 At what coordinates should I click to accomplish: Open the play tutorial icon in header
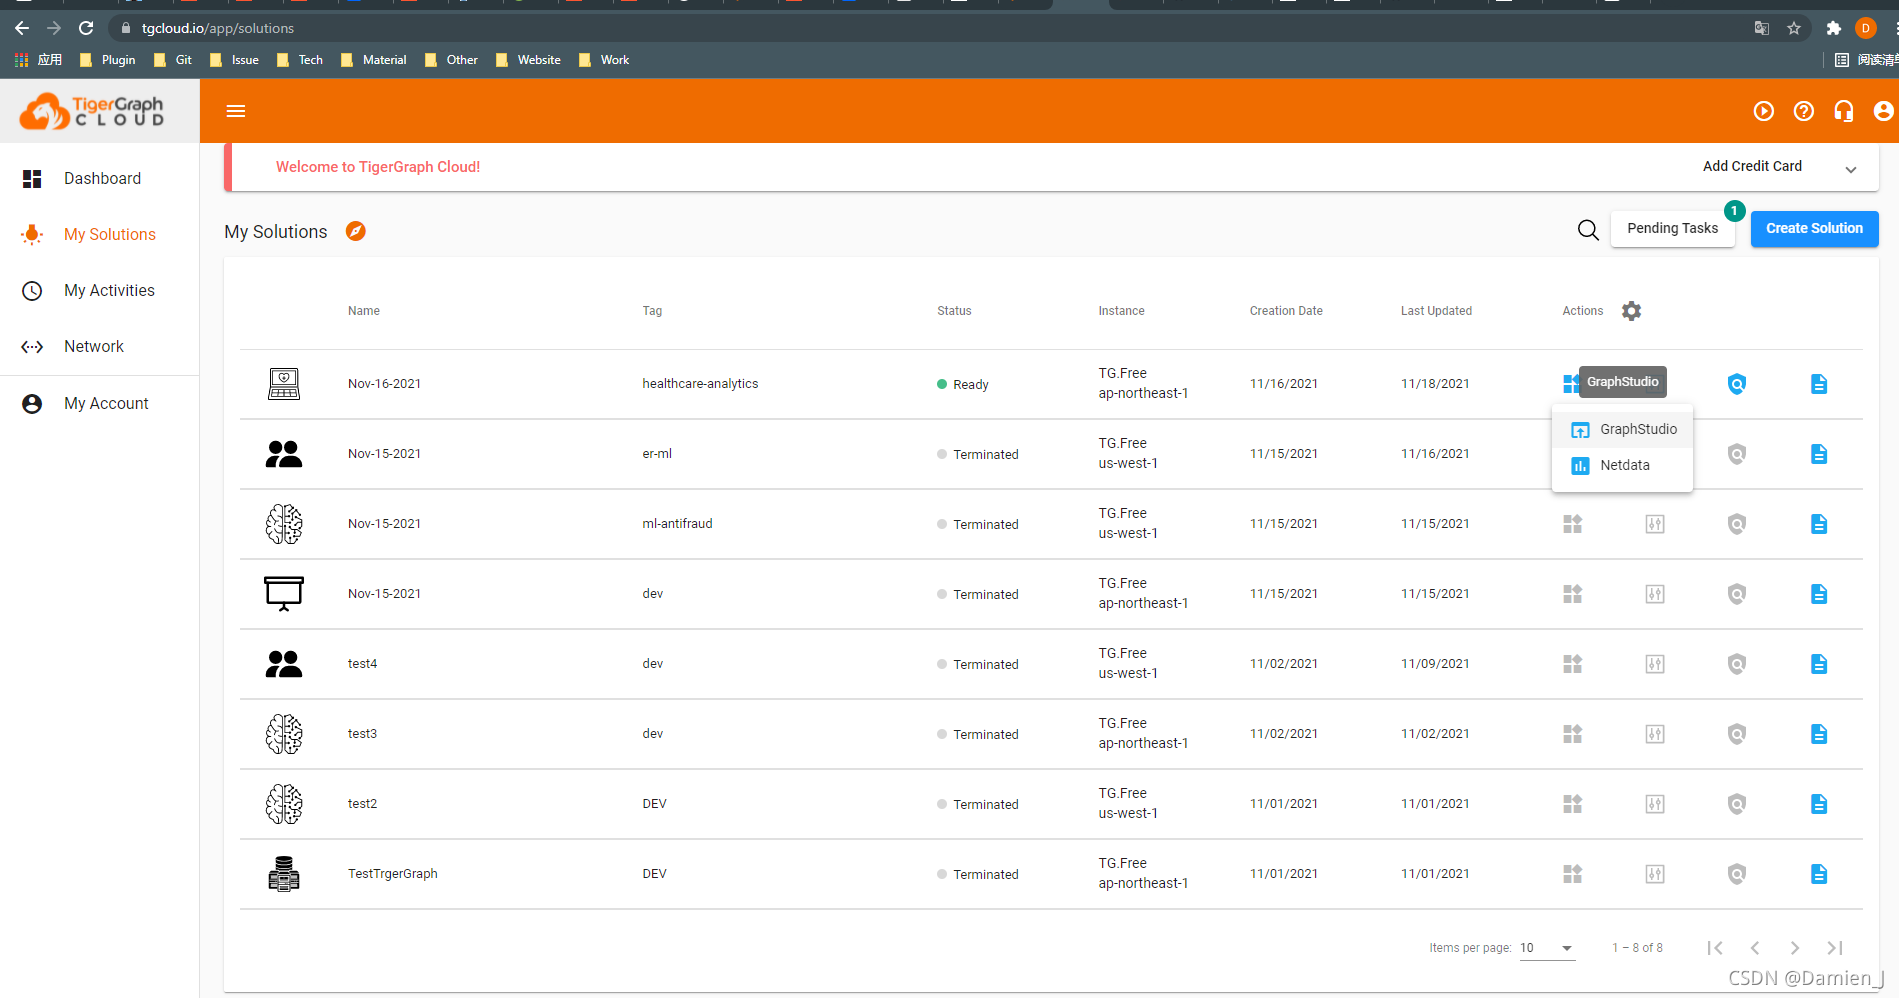pyautogui.click(x=1764, y=111)
